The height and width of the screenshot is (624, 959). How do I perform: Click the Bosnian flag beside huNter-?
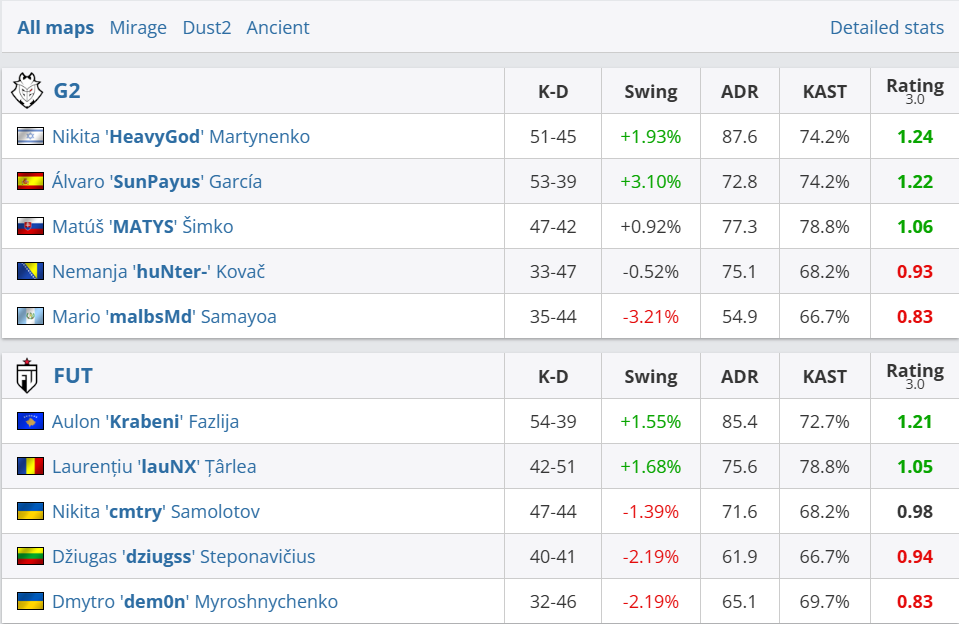[x=30, y=271]
